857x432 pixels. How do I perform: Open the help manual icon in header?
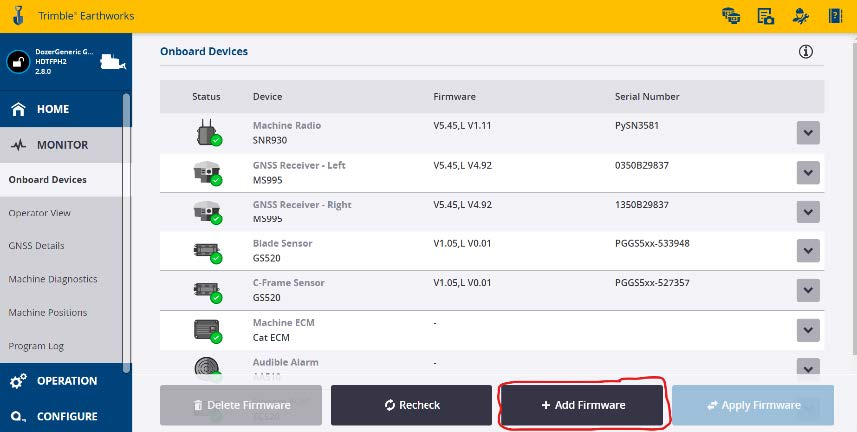835,16
